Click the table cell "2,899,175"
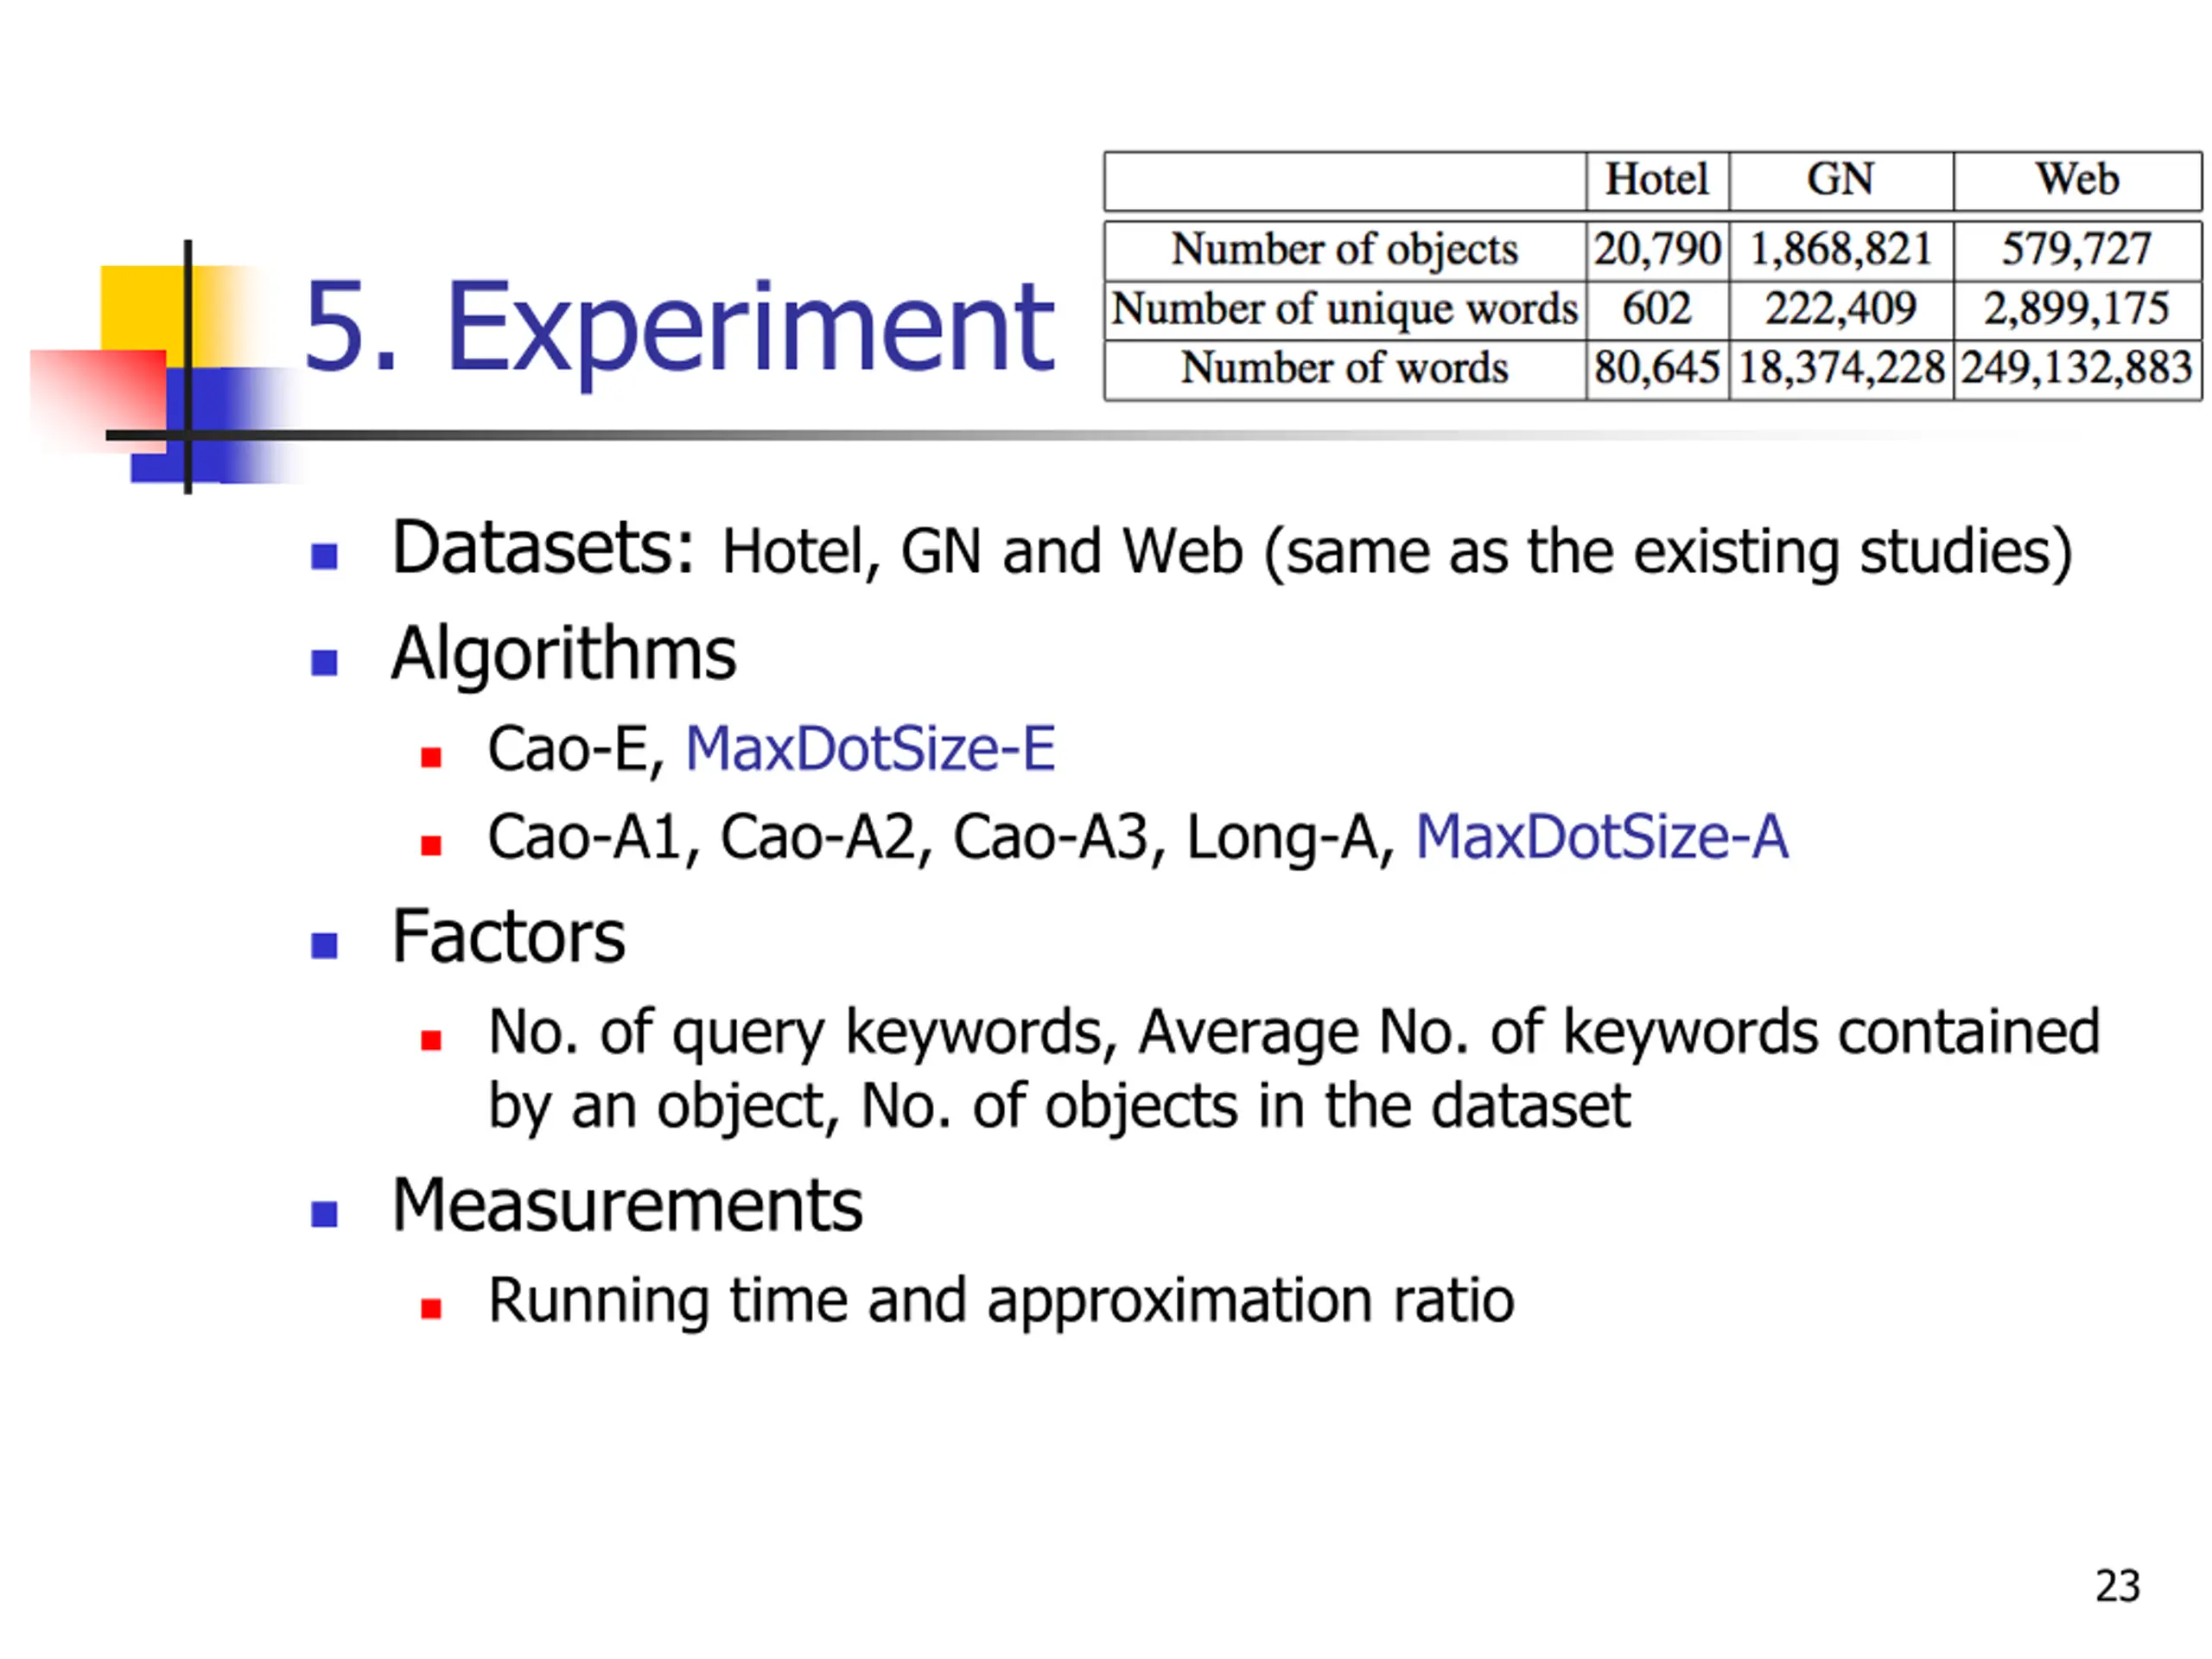The height and width of the screenshot is (1659, 2212). click(2077, 309)
